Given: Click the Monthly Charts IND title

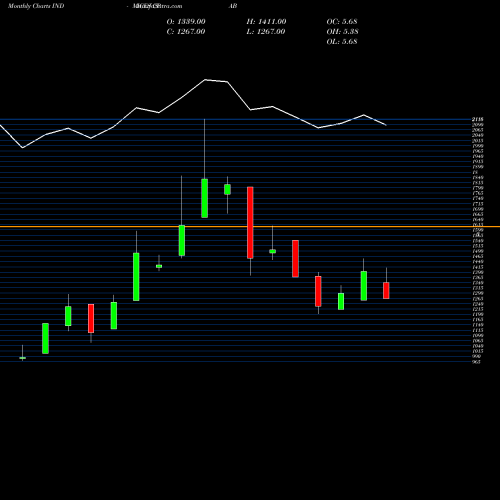Looking at the screenshot, I should [36, 6].
